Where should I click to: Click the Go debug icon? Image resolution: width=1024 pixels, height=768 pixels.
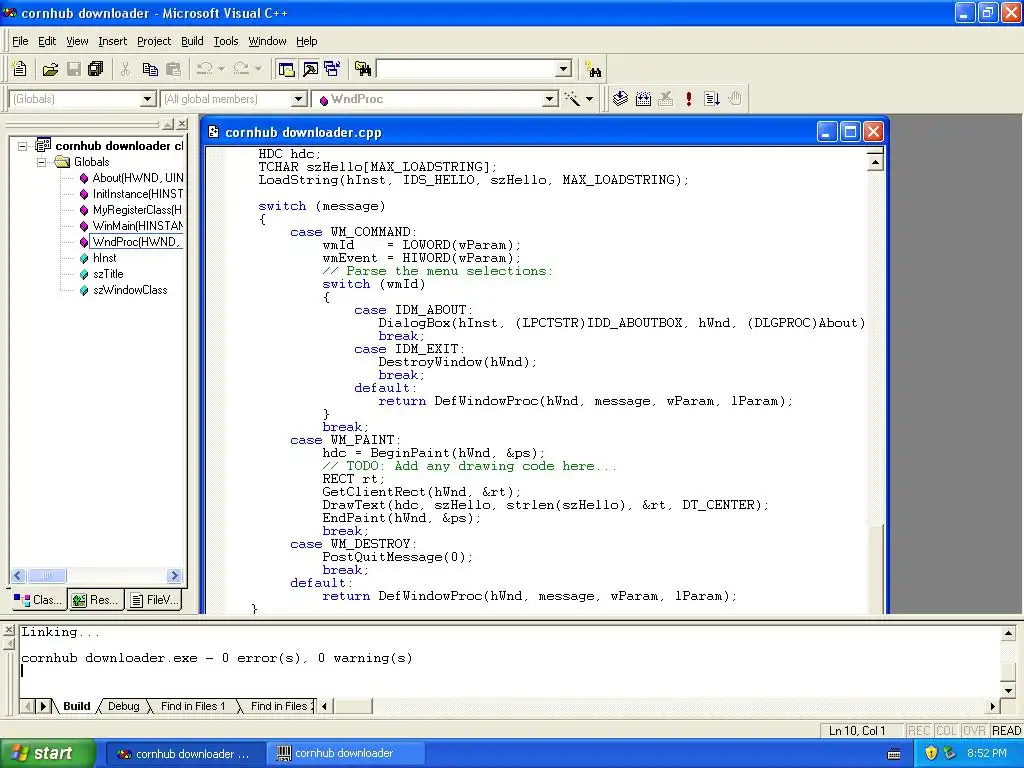point(712,99)
